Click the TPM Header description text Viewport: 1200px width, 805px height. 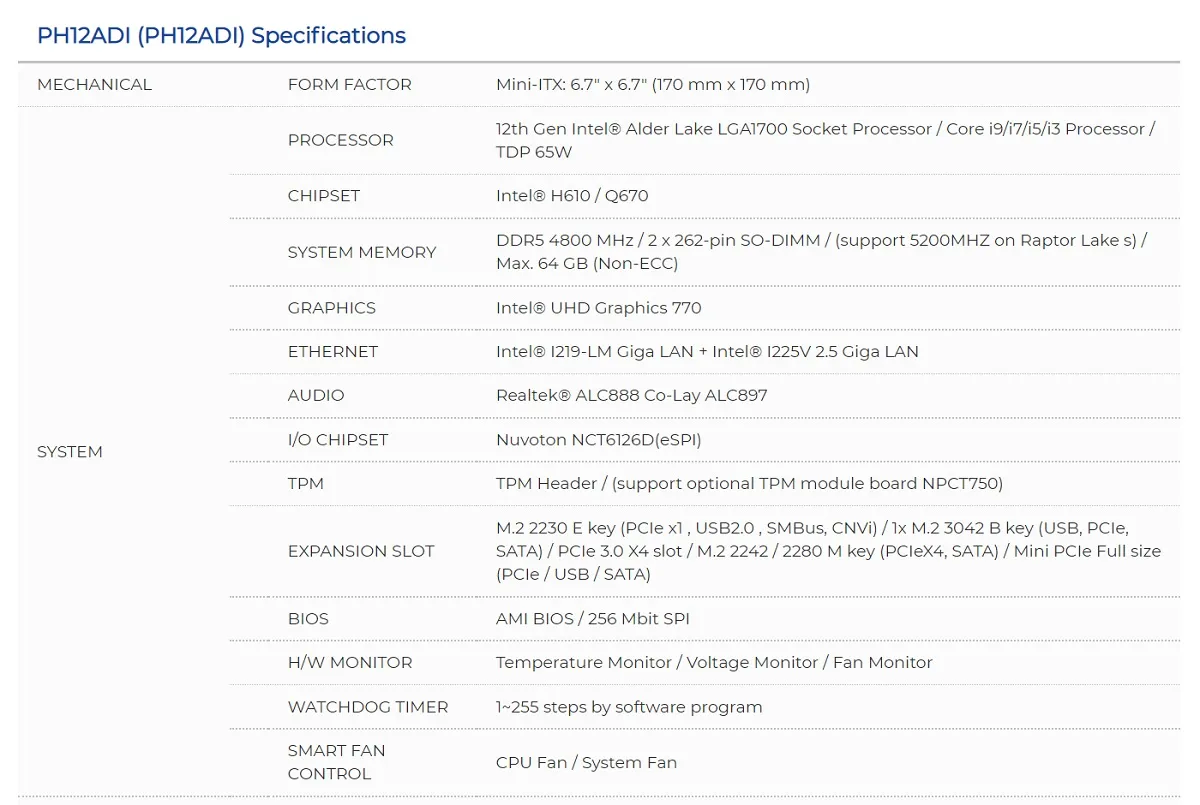(x=750, y=484)
